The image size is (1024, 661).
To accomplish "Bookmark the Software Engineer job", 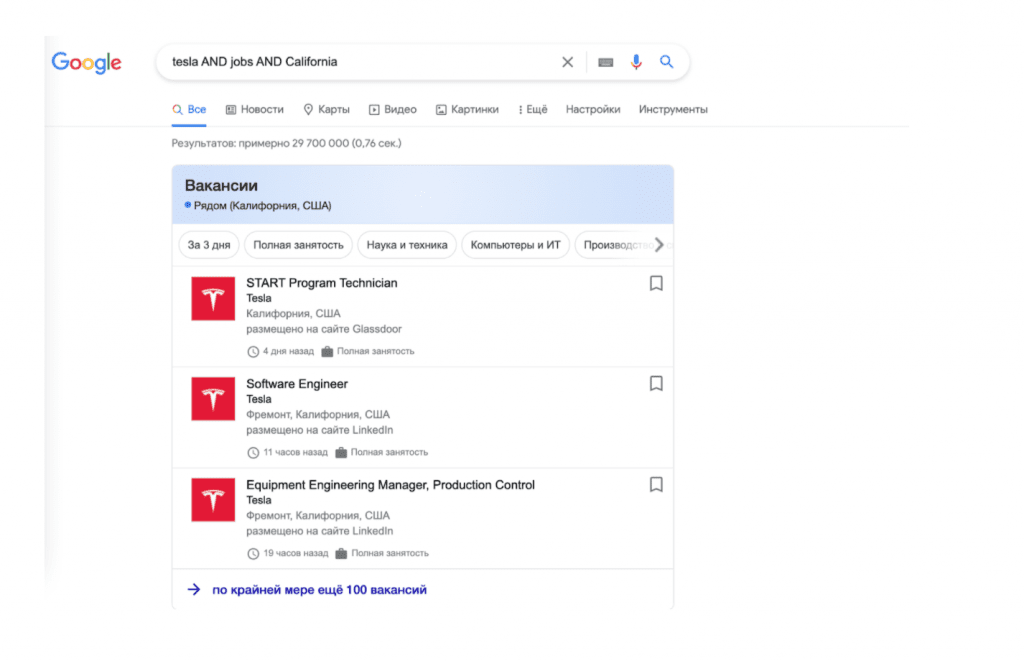I will pos(656,384).
